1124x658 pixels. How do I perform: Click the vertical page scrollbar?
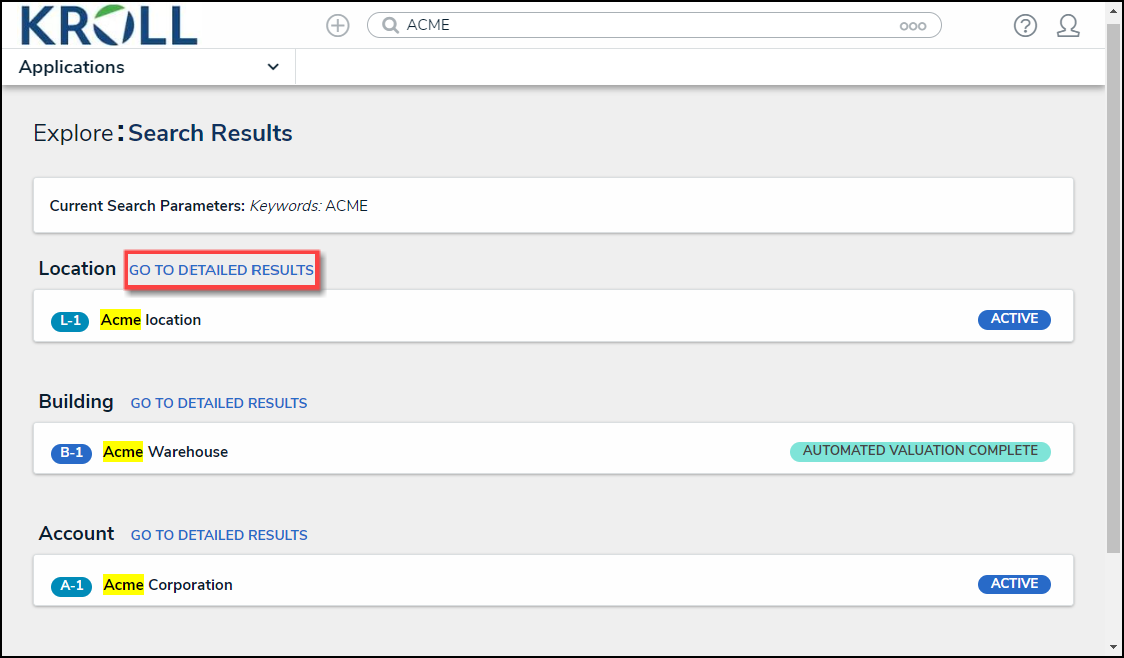point(1113,287)
